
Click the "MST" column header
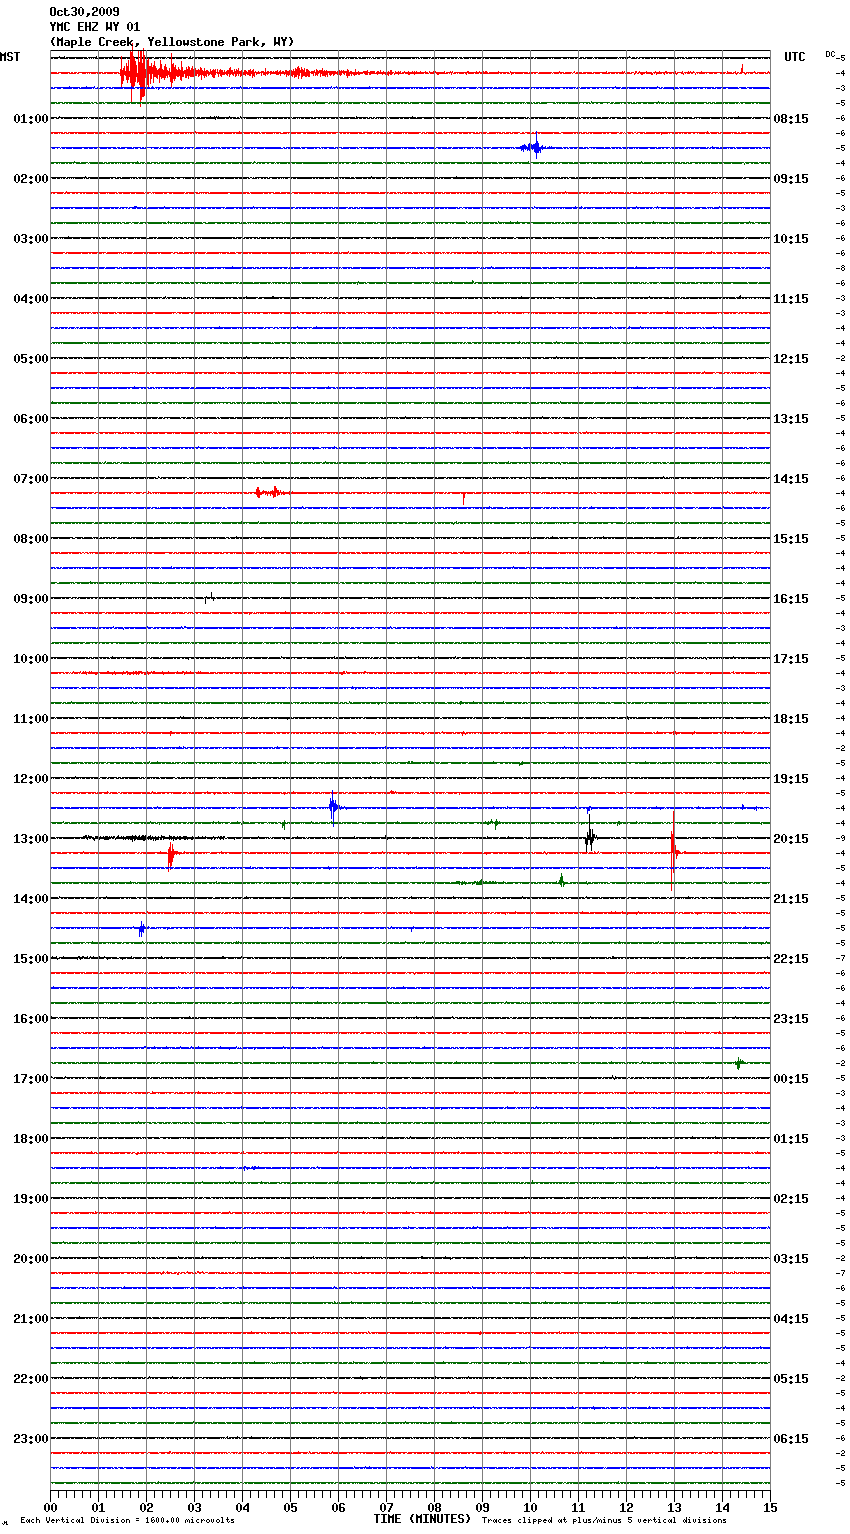tap(10, 57)
